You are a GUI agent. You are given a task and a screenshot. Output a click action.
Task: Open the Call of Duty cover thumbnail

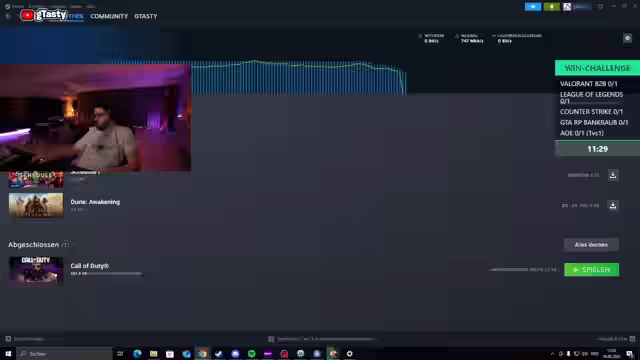coord(36,269)
